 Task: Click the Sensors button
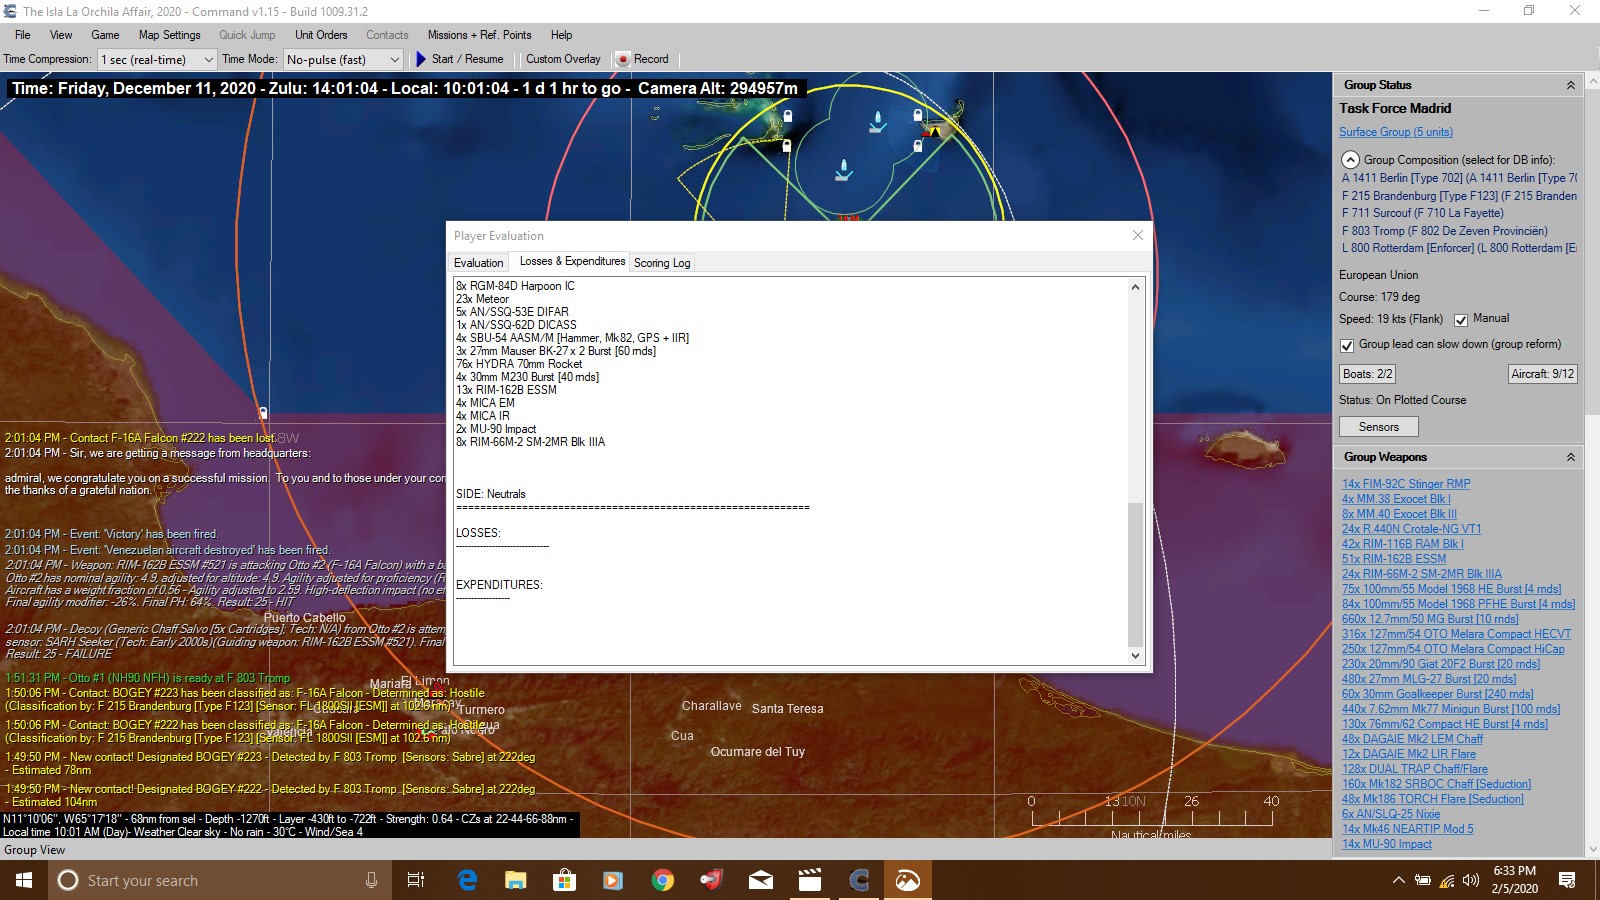pos(1378,427)
